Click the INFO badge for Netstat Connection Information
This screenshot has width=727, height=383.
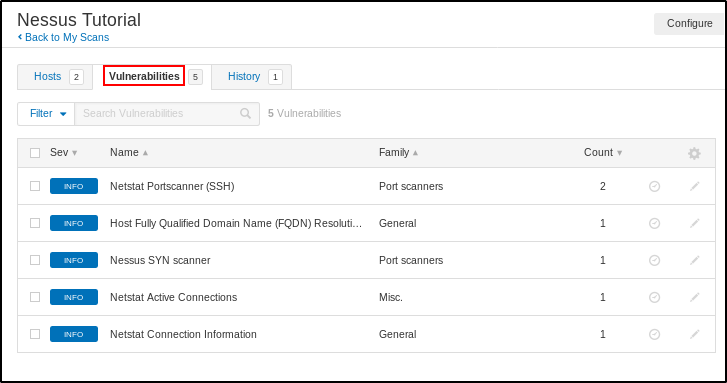point(74,334)
